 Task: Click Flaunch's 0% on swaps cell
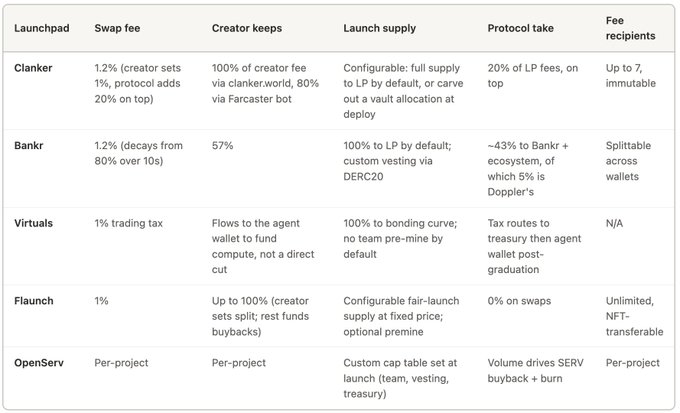pyautogui.click(x=519, y=301)
